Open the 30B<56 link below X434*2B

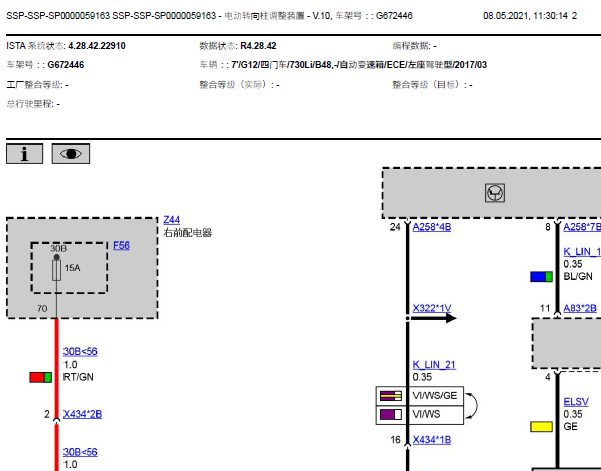tap(80, 452)
